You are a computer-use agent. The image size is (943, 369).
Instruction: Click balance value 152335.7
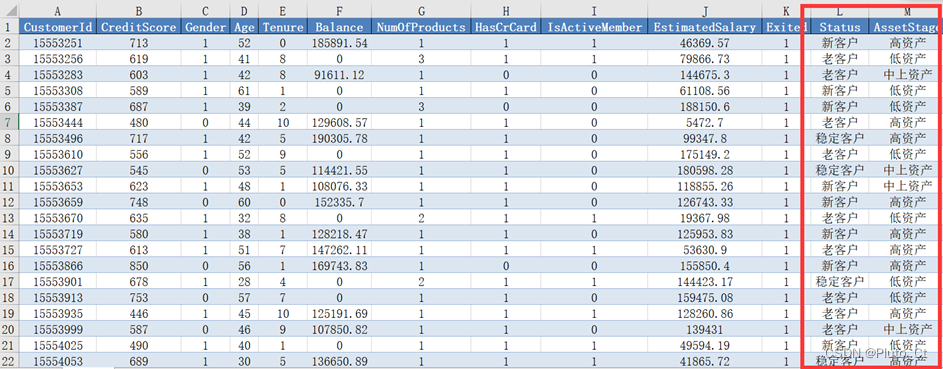click(x=340, y=202)
